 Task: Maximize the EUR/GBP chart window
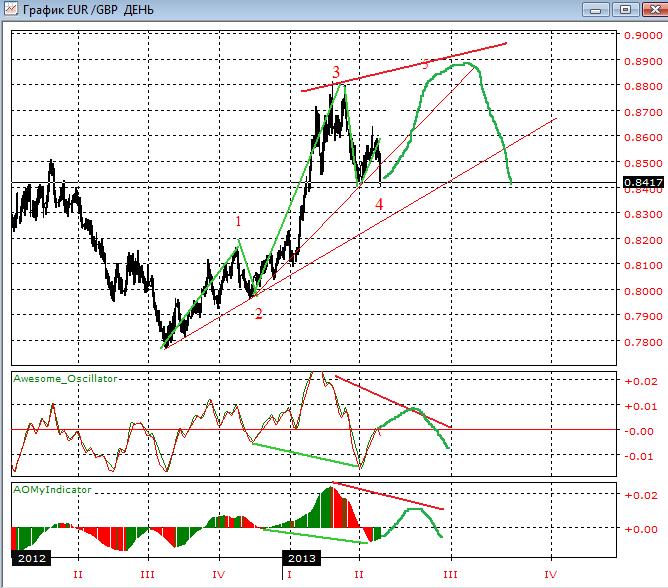tap(625, 9)
